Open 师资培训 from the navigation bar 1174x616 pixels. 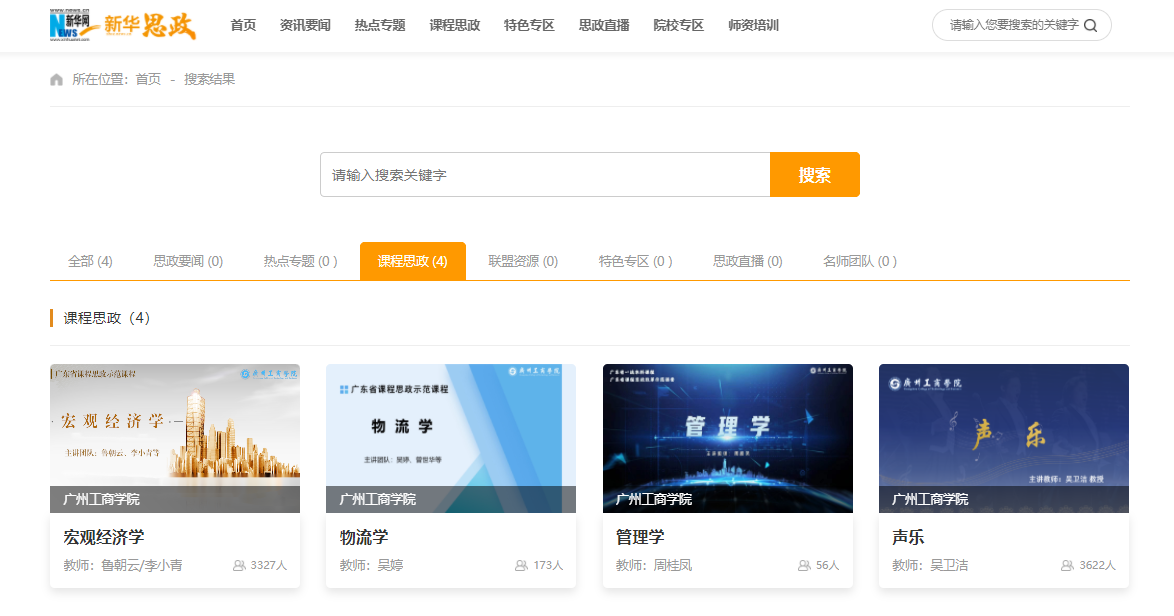[x=753, y=26]
